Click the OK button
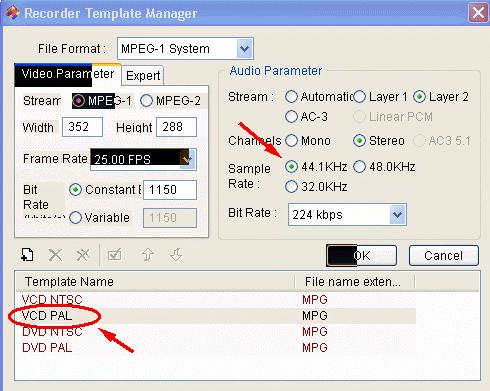 click(361, 256)
